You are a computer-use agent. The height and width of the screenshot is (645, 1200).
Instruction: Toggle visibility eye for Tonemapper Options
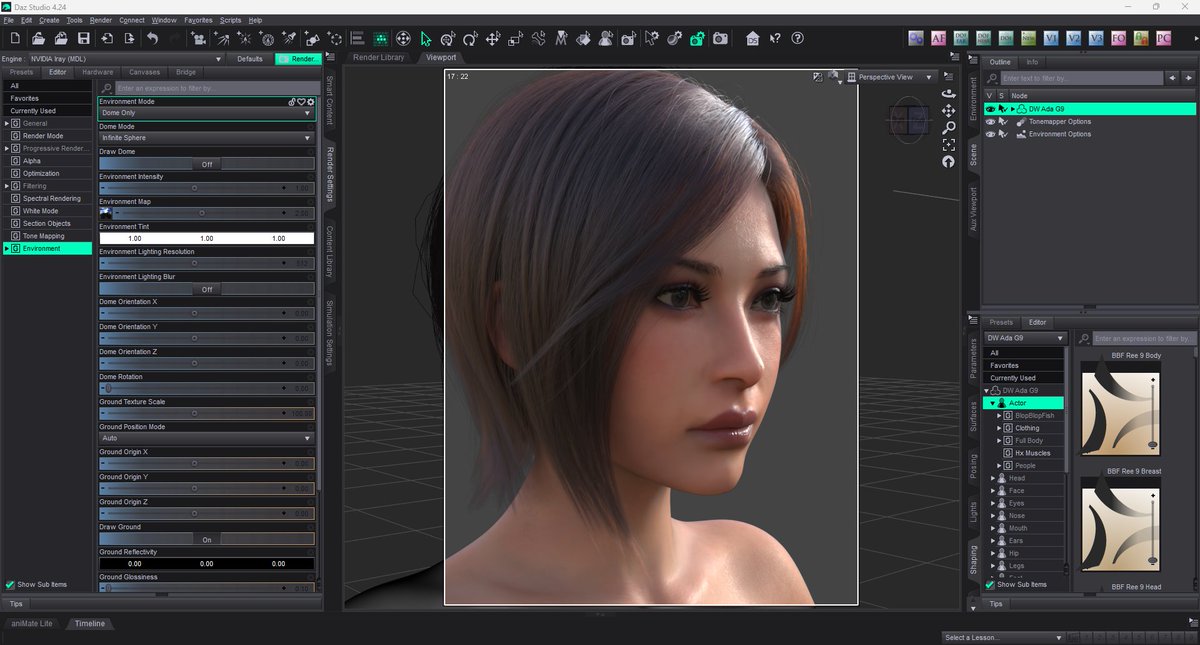click(x=990, y=122)
